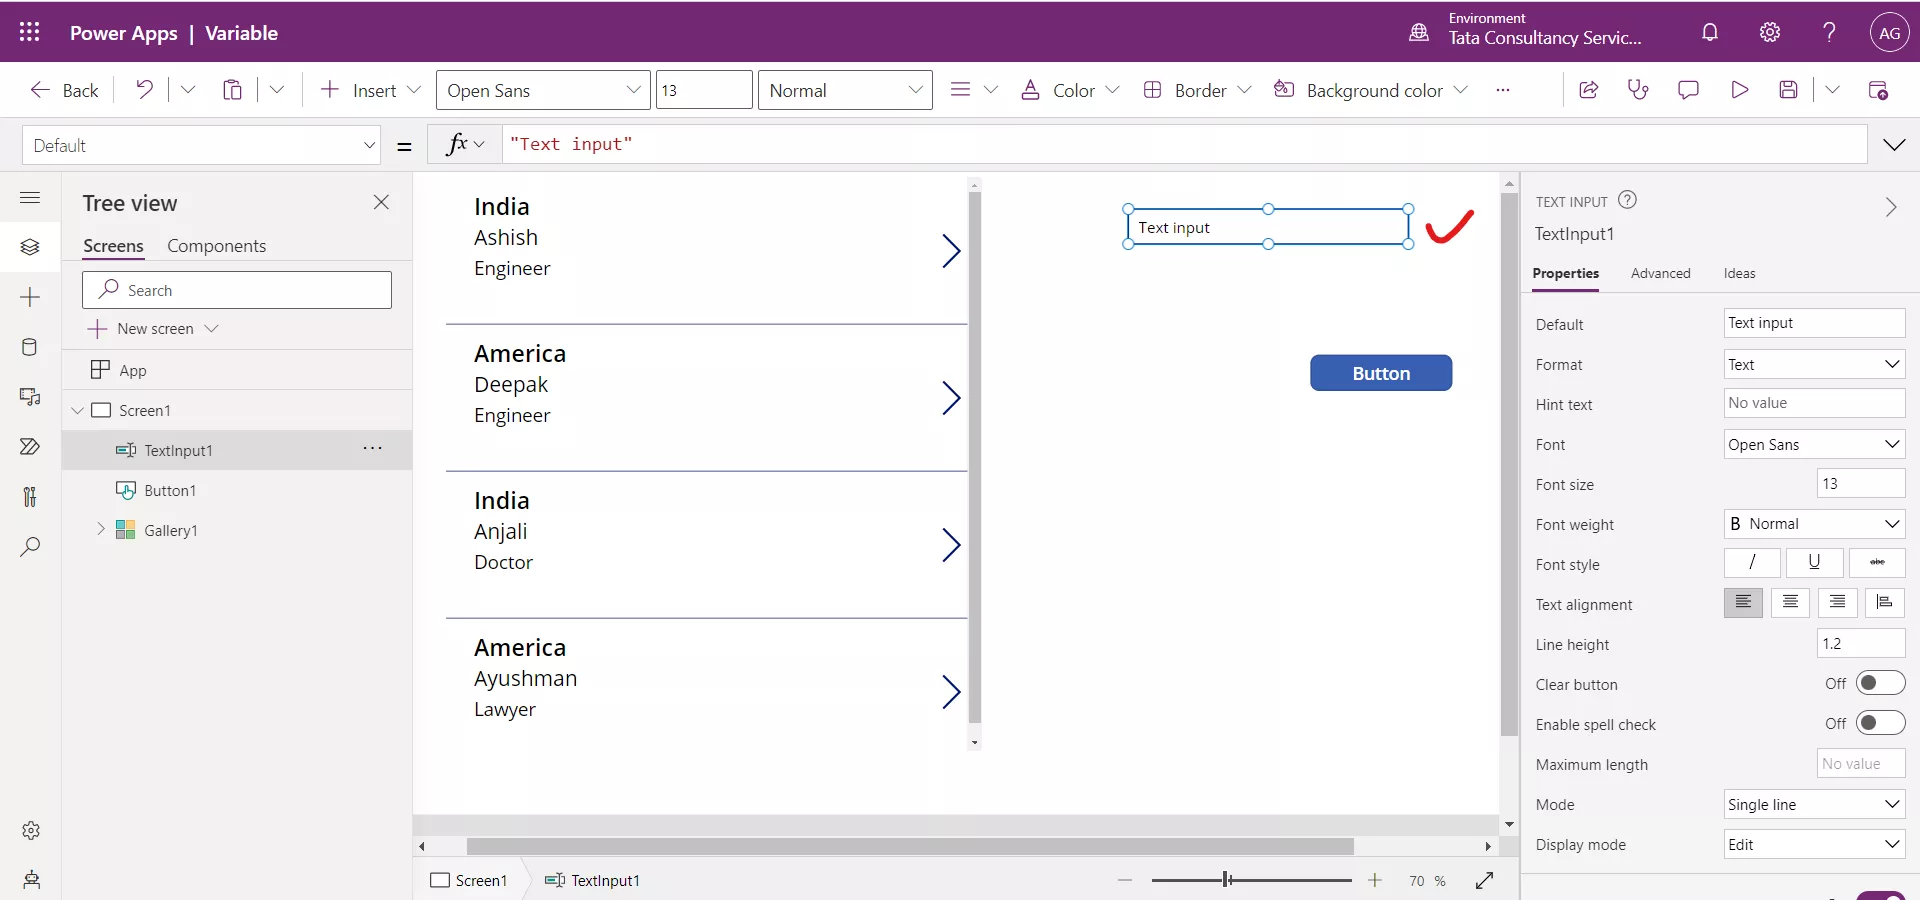Viewport: 1920px width, 900px height.
Task: Switch to the Advanced tab
Action: click(x=1660, y=273)
